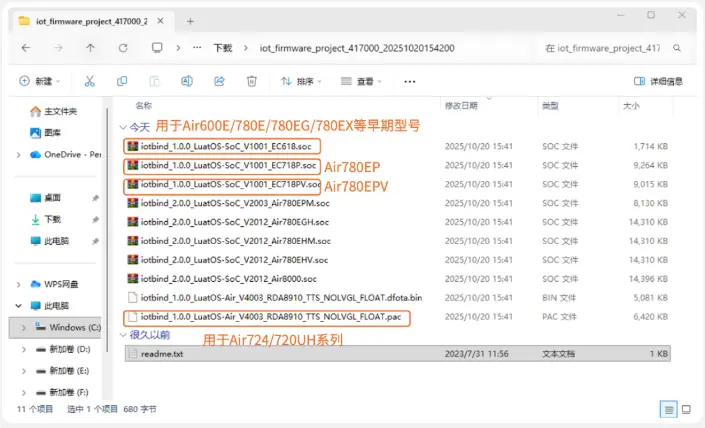Screen dimensions: 705x428
Task: Select the readme.txt file
Action: pos(398,353)
